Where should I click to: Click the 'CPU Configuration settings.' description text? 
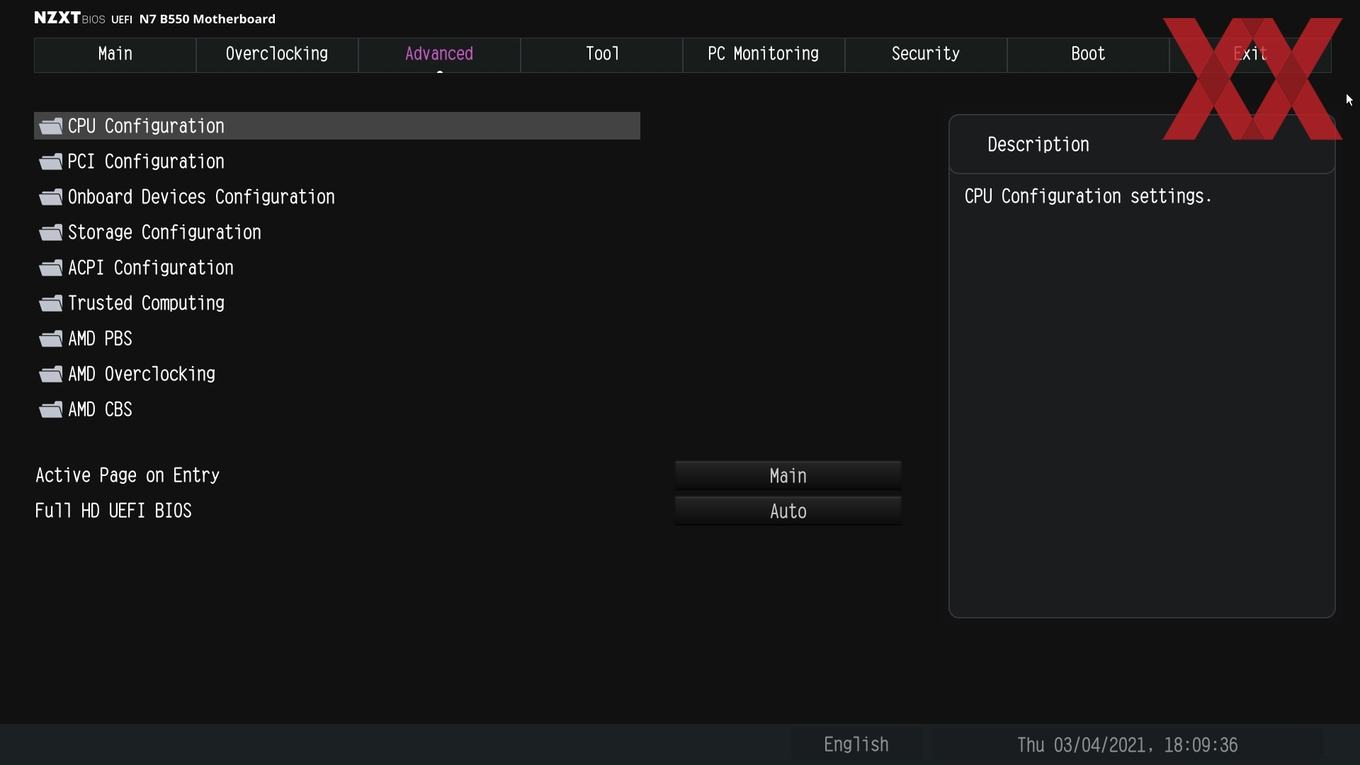(1088, 196)
